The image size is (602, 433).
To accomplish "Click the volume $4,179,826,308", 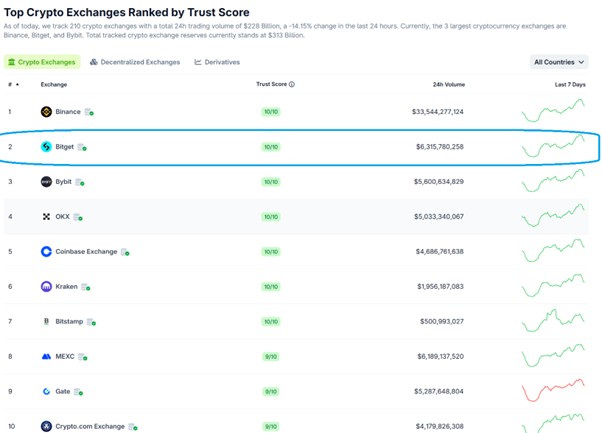I will [x=440, y=426].
